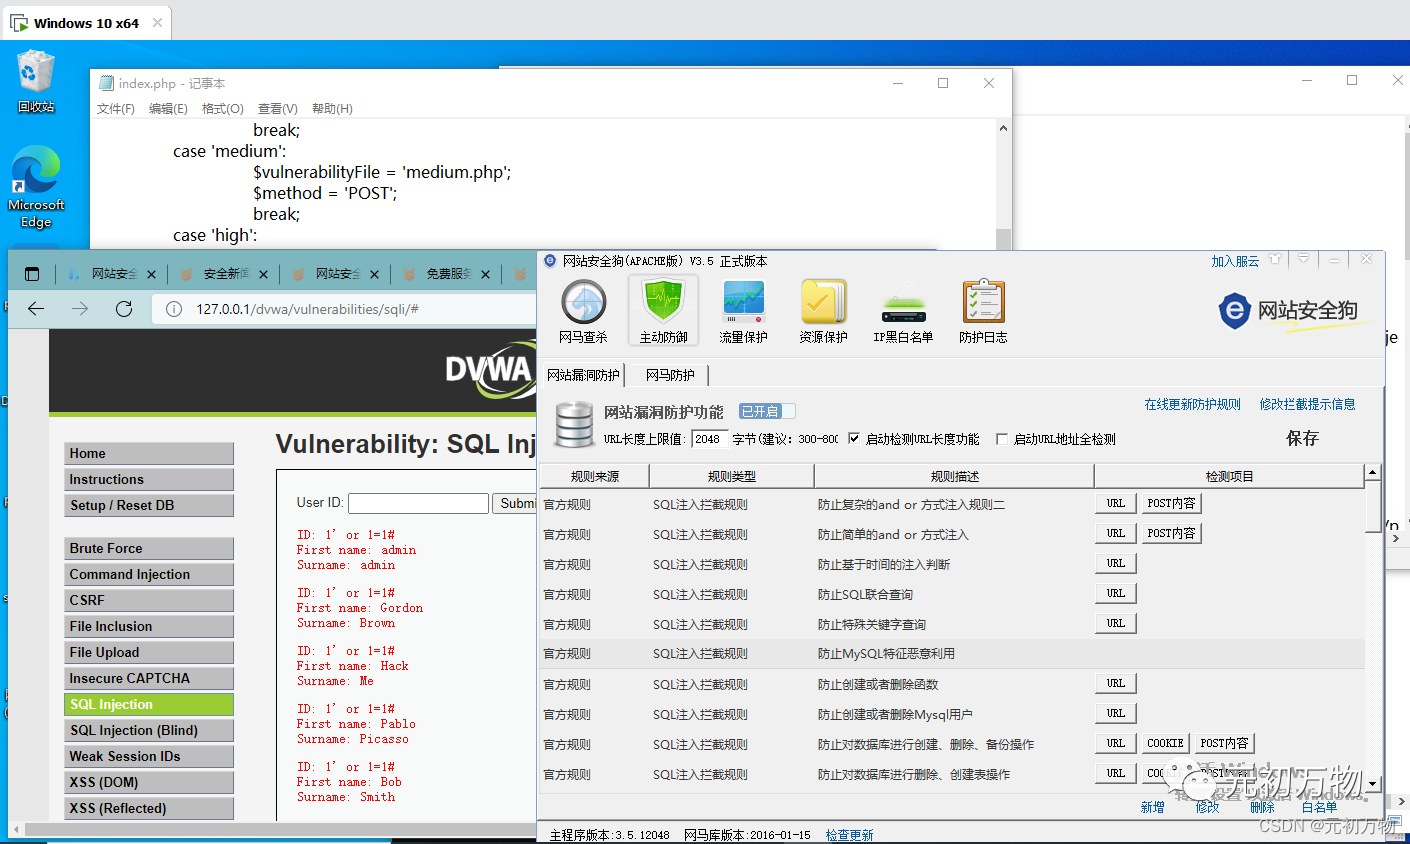Click 新增 to add a rule

tap(1152, 807)
